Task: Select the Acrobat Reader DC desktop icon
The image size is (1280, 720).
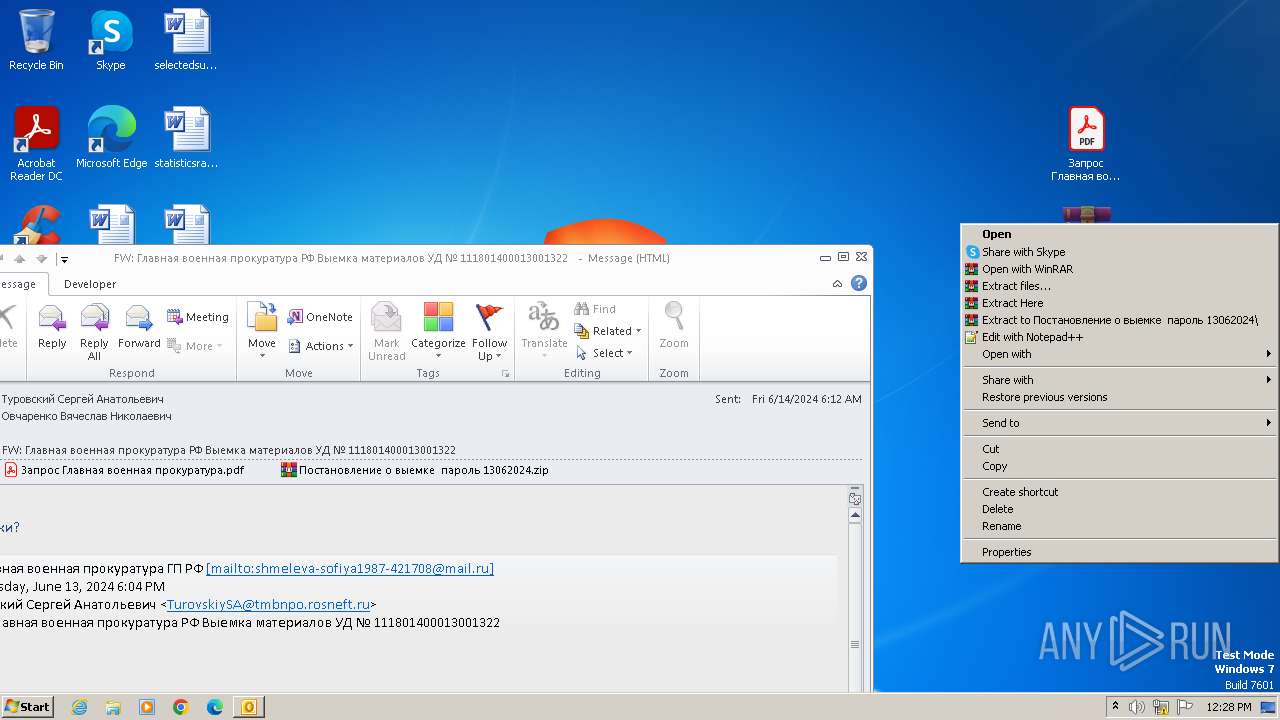Action: click(37, 143)
